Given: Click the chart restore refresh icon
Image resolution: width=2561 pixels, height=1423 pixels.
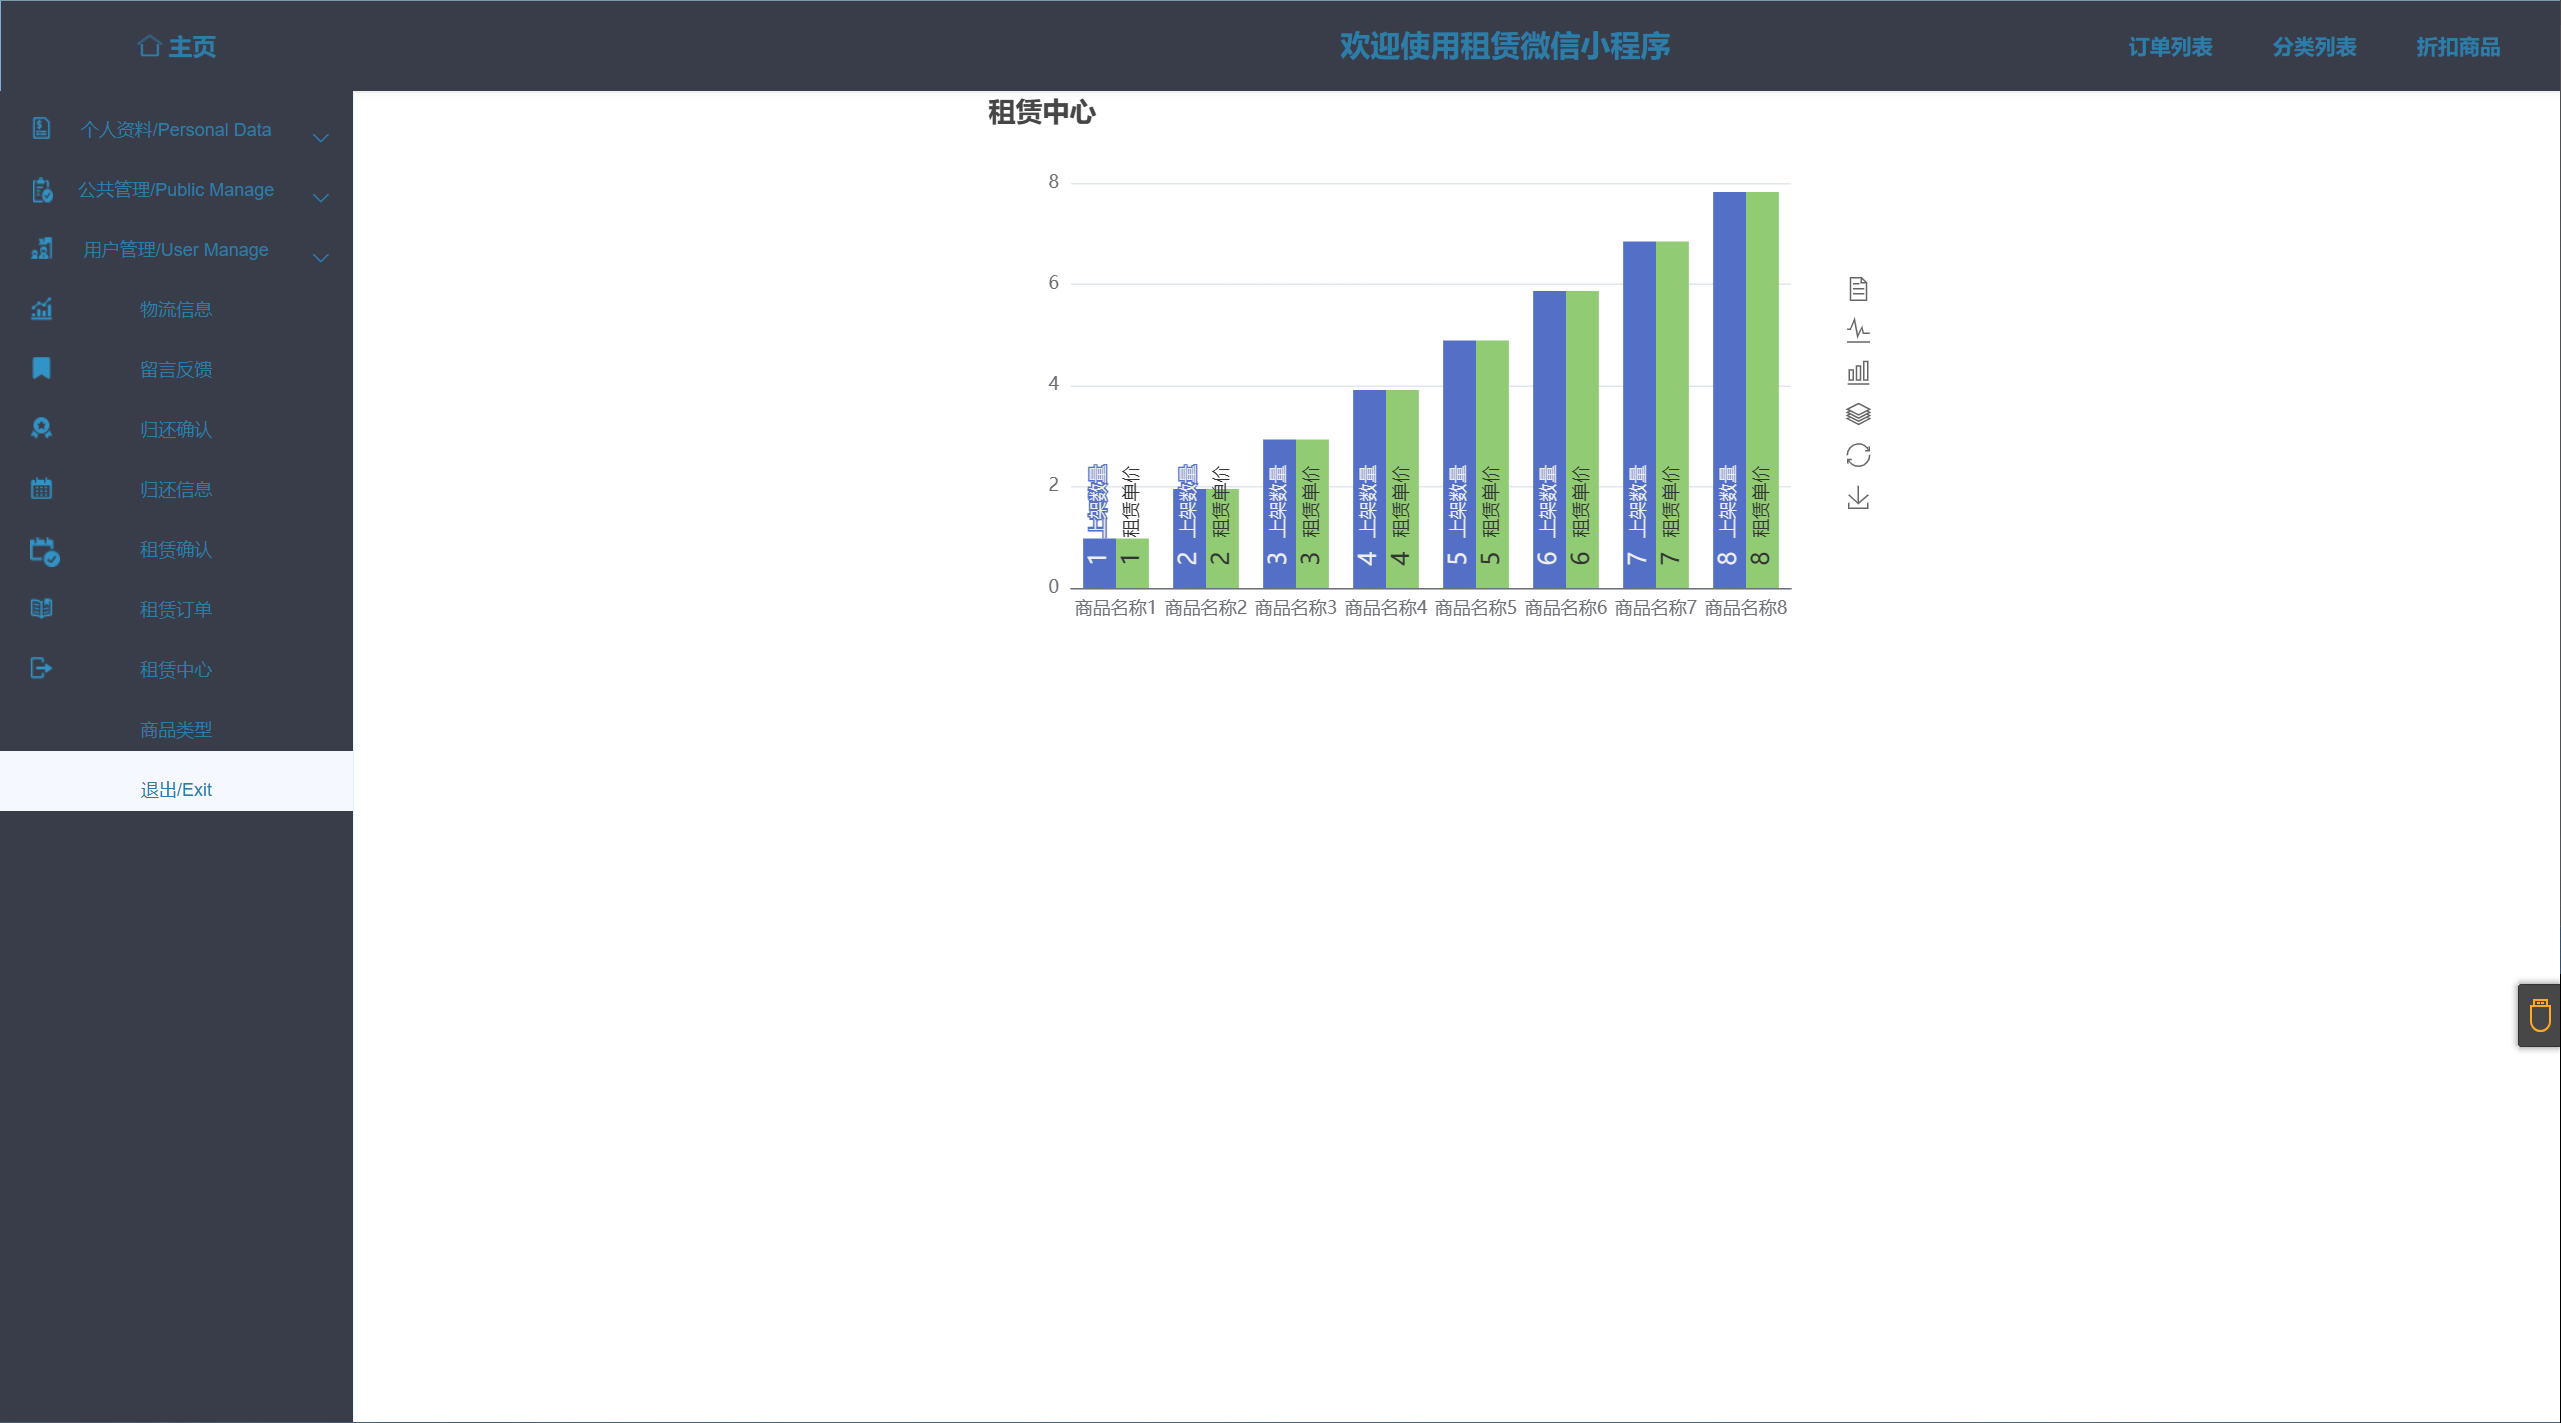Looking at the screenshot, I should (1857, 456).
